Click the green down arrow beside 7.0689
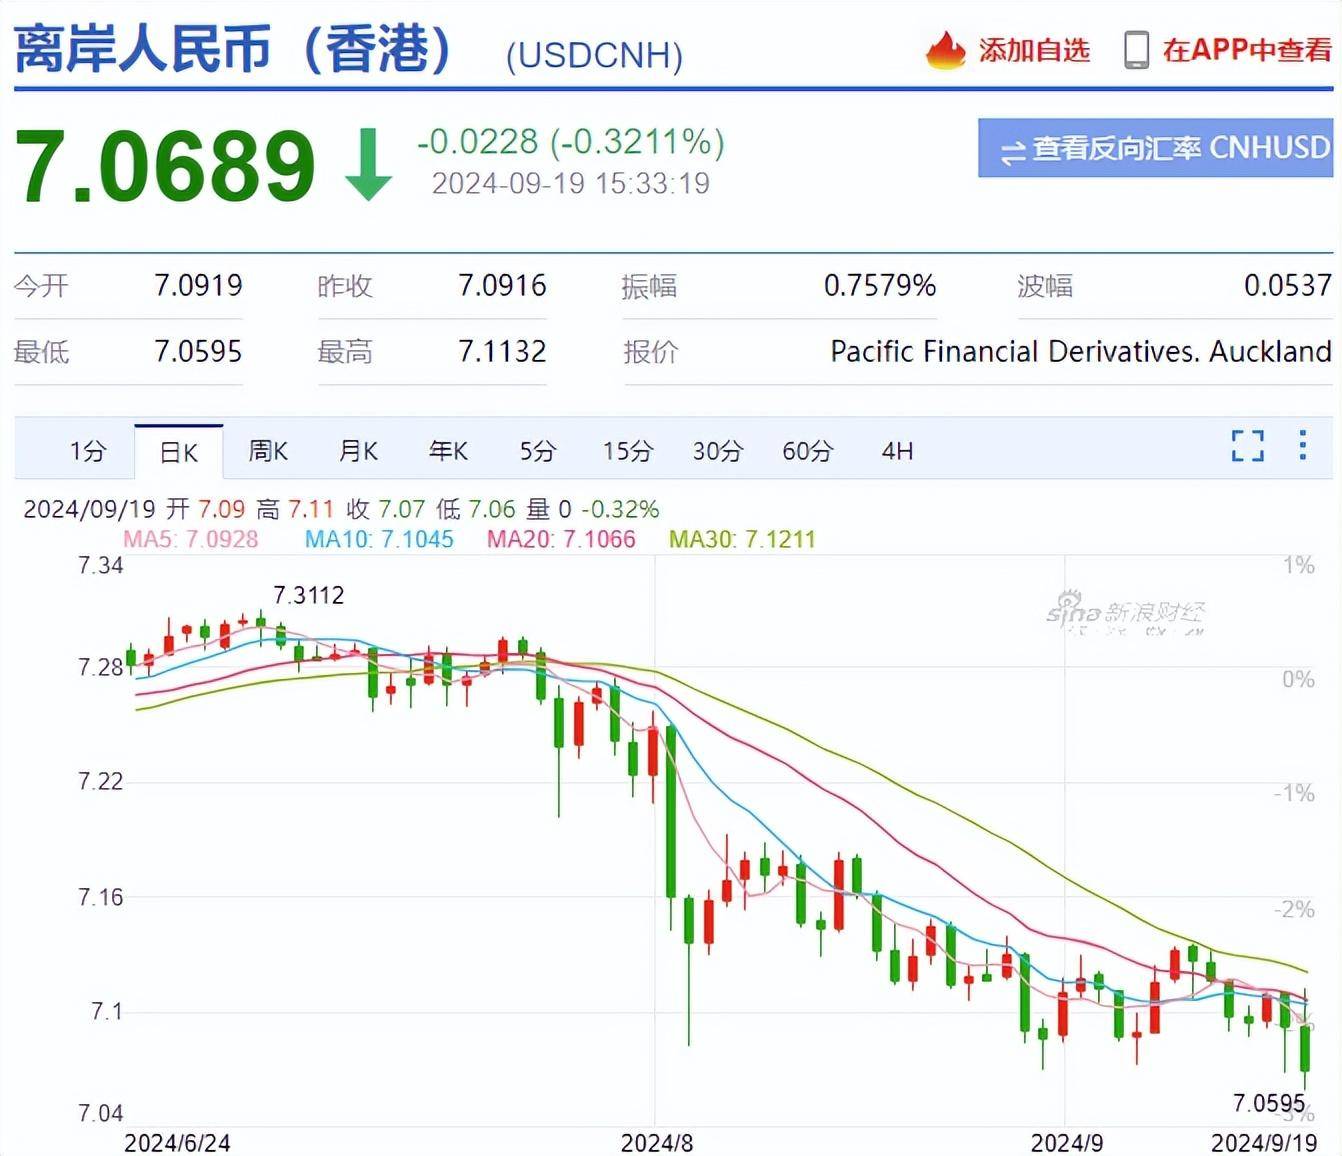This screenshot has width=1342, height=1156. click(x=368, y=164)
